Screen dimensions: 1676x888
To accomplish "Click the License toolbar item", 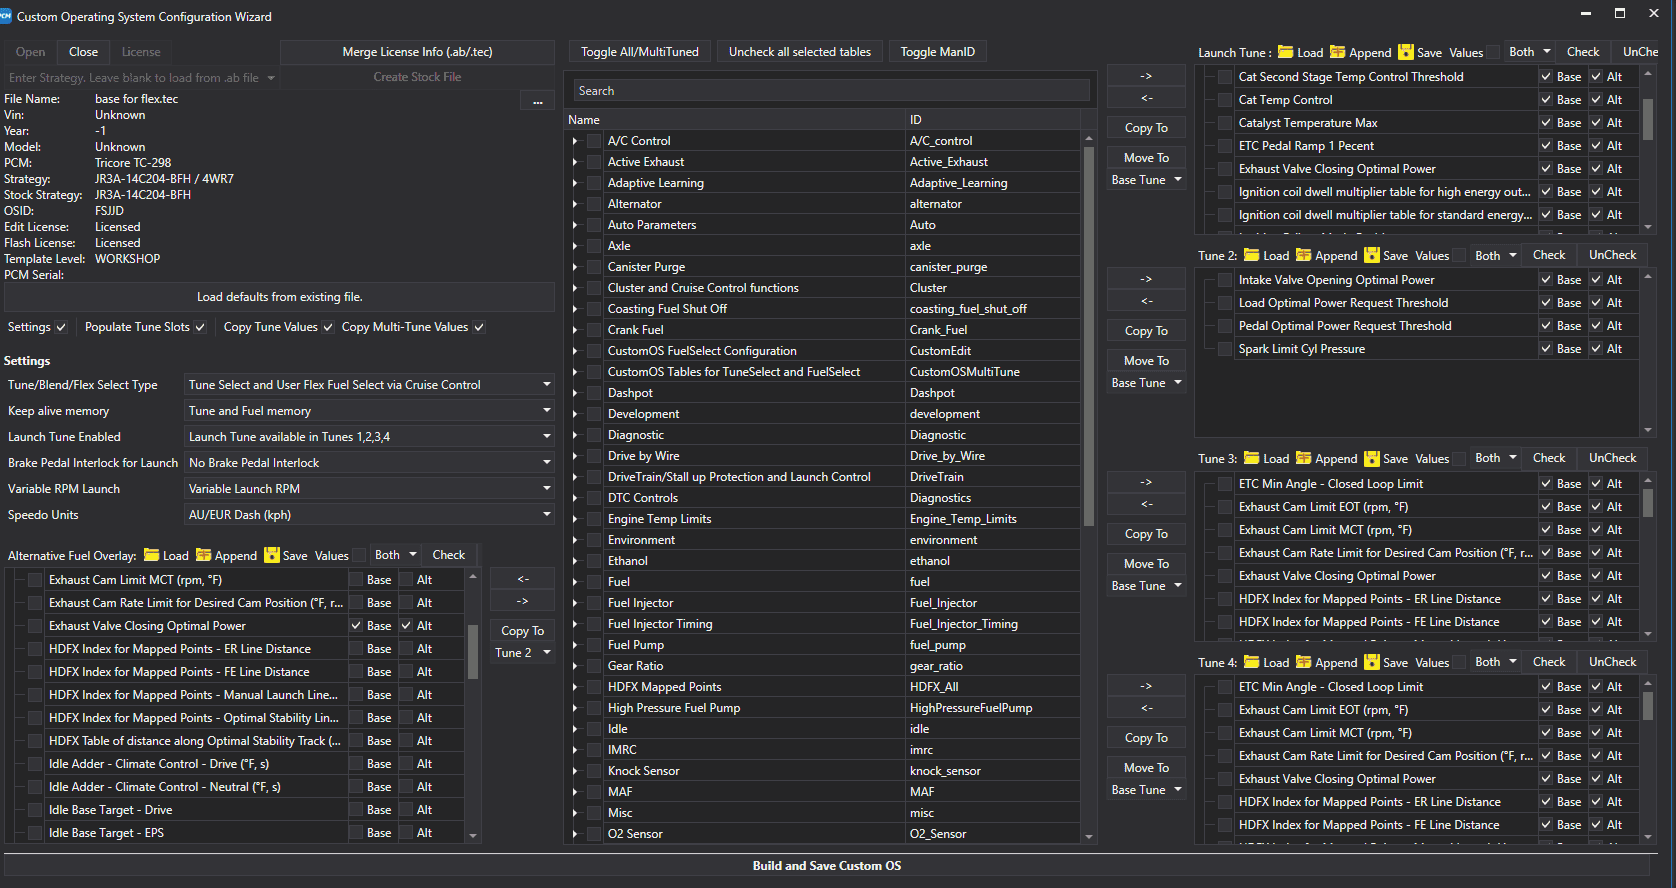I will tap(141, 52).
